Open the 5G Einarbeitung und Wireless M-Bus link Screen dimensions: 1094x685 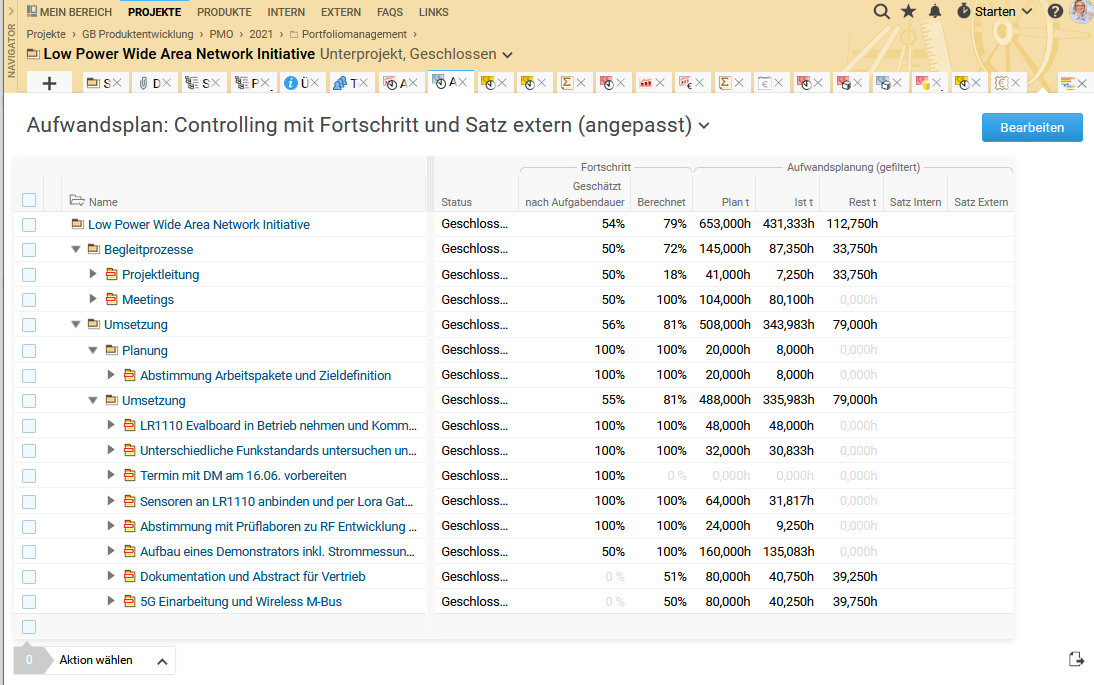[241, 601]
